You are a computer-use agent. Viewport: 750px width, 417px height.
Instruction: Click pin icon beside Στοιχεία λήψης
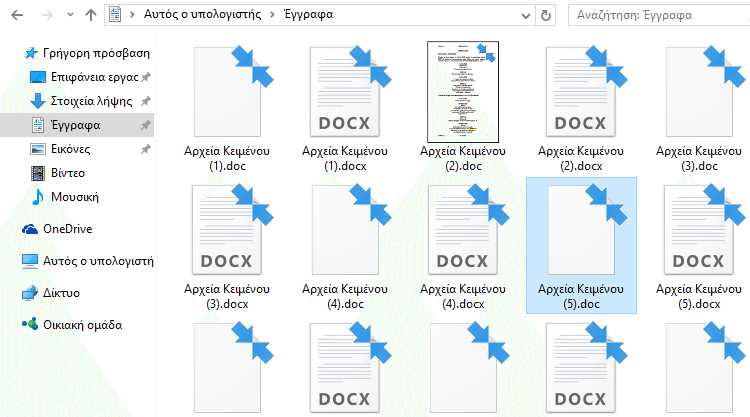pyautogui.click(x=146, y=101)
